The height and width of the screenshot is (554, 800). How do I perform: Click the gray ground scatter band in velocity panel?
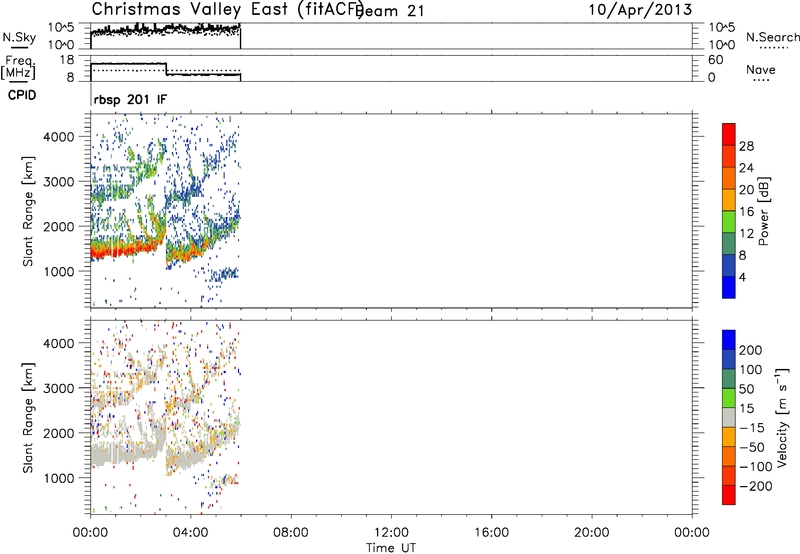[x=128, y=453]
